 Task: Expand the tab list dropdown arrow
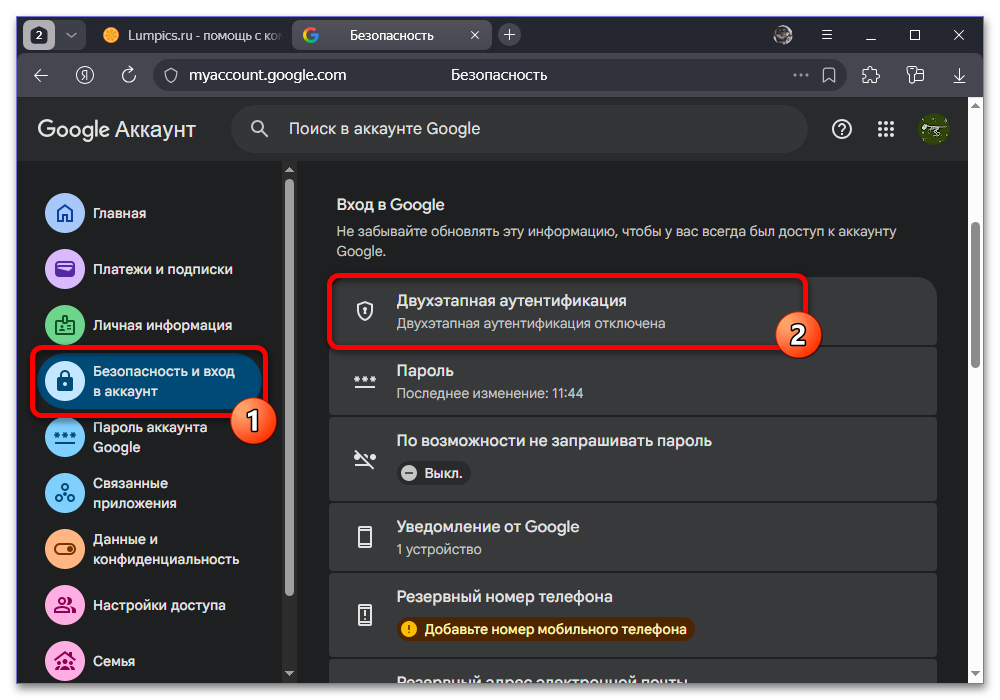71,35
